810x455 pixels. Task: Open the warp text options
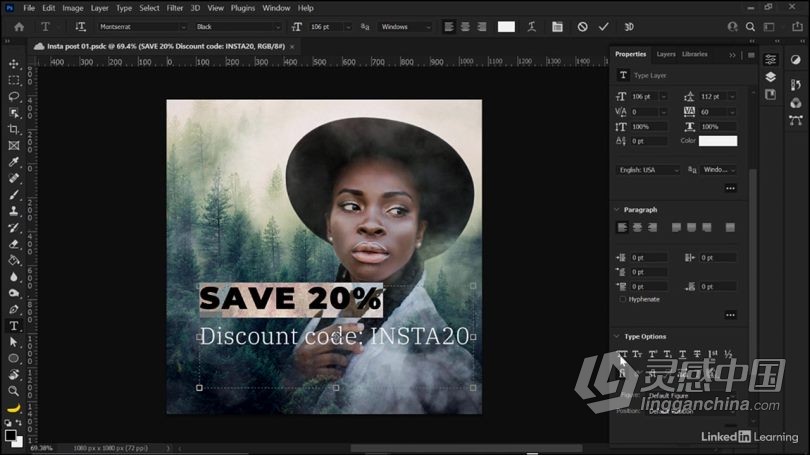[x=533, y=27]
